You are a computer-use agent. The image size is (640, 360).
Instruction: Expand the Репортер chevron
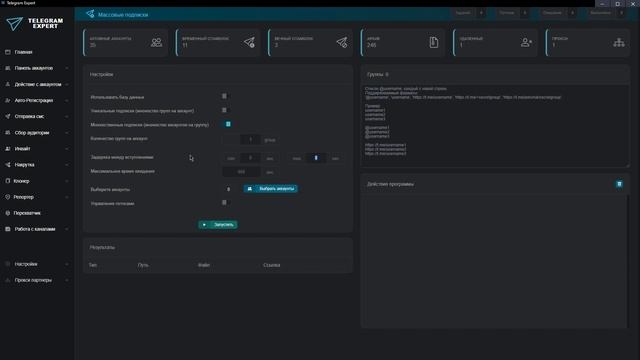tap(67, 197)
